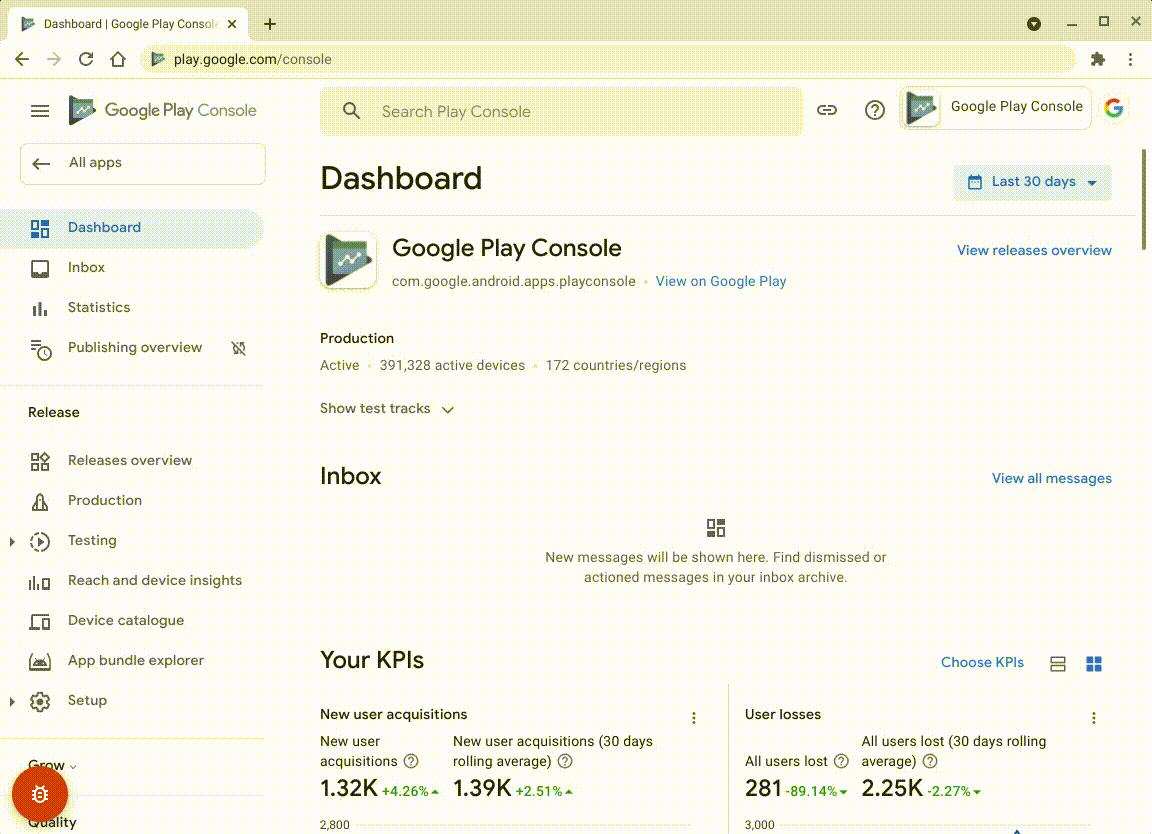Switch KPIs to list layout view
1152x834 pixels.
pyautogui.click(x=1058, y=664)
